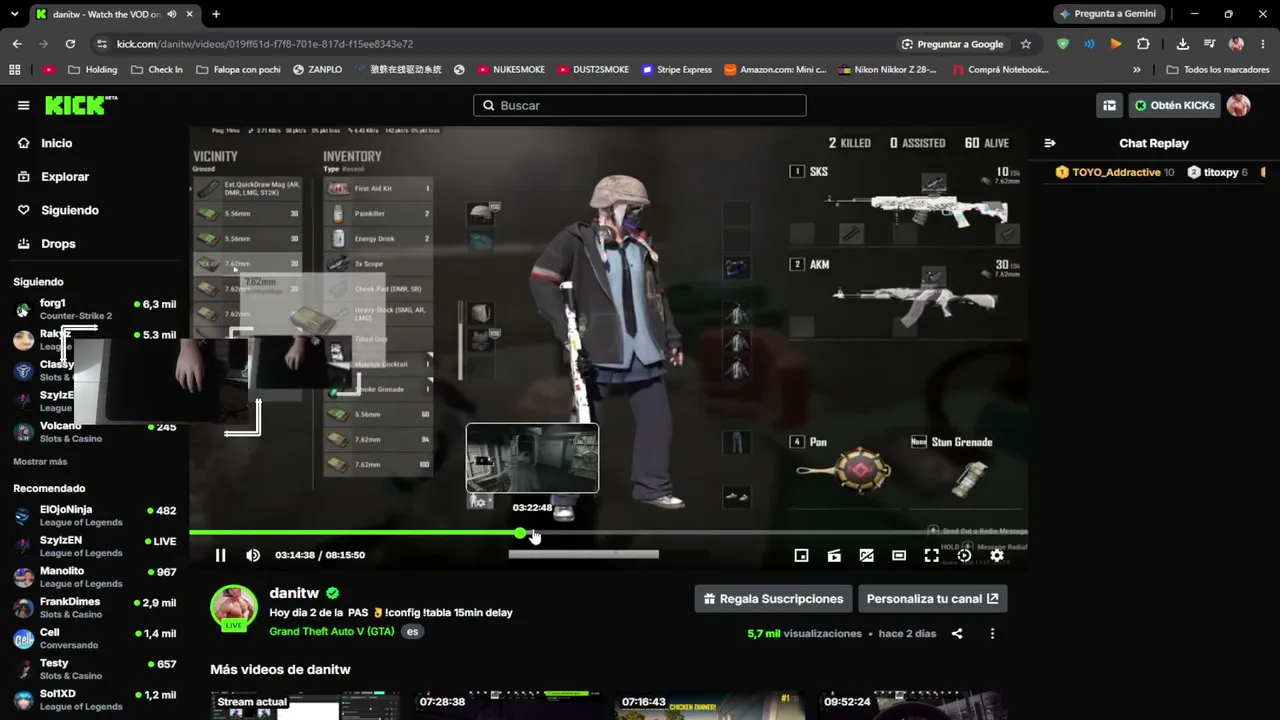Enter fullscreen mode in the player

click(931, 555)
